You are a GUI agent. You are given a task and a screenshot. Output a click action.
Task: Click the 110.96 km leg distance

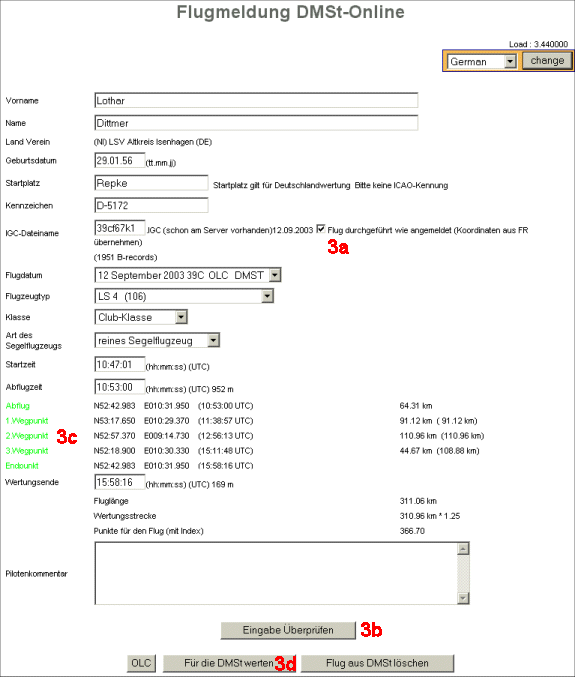418,436
